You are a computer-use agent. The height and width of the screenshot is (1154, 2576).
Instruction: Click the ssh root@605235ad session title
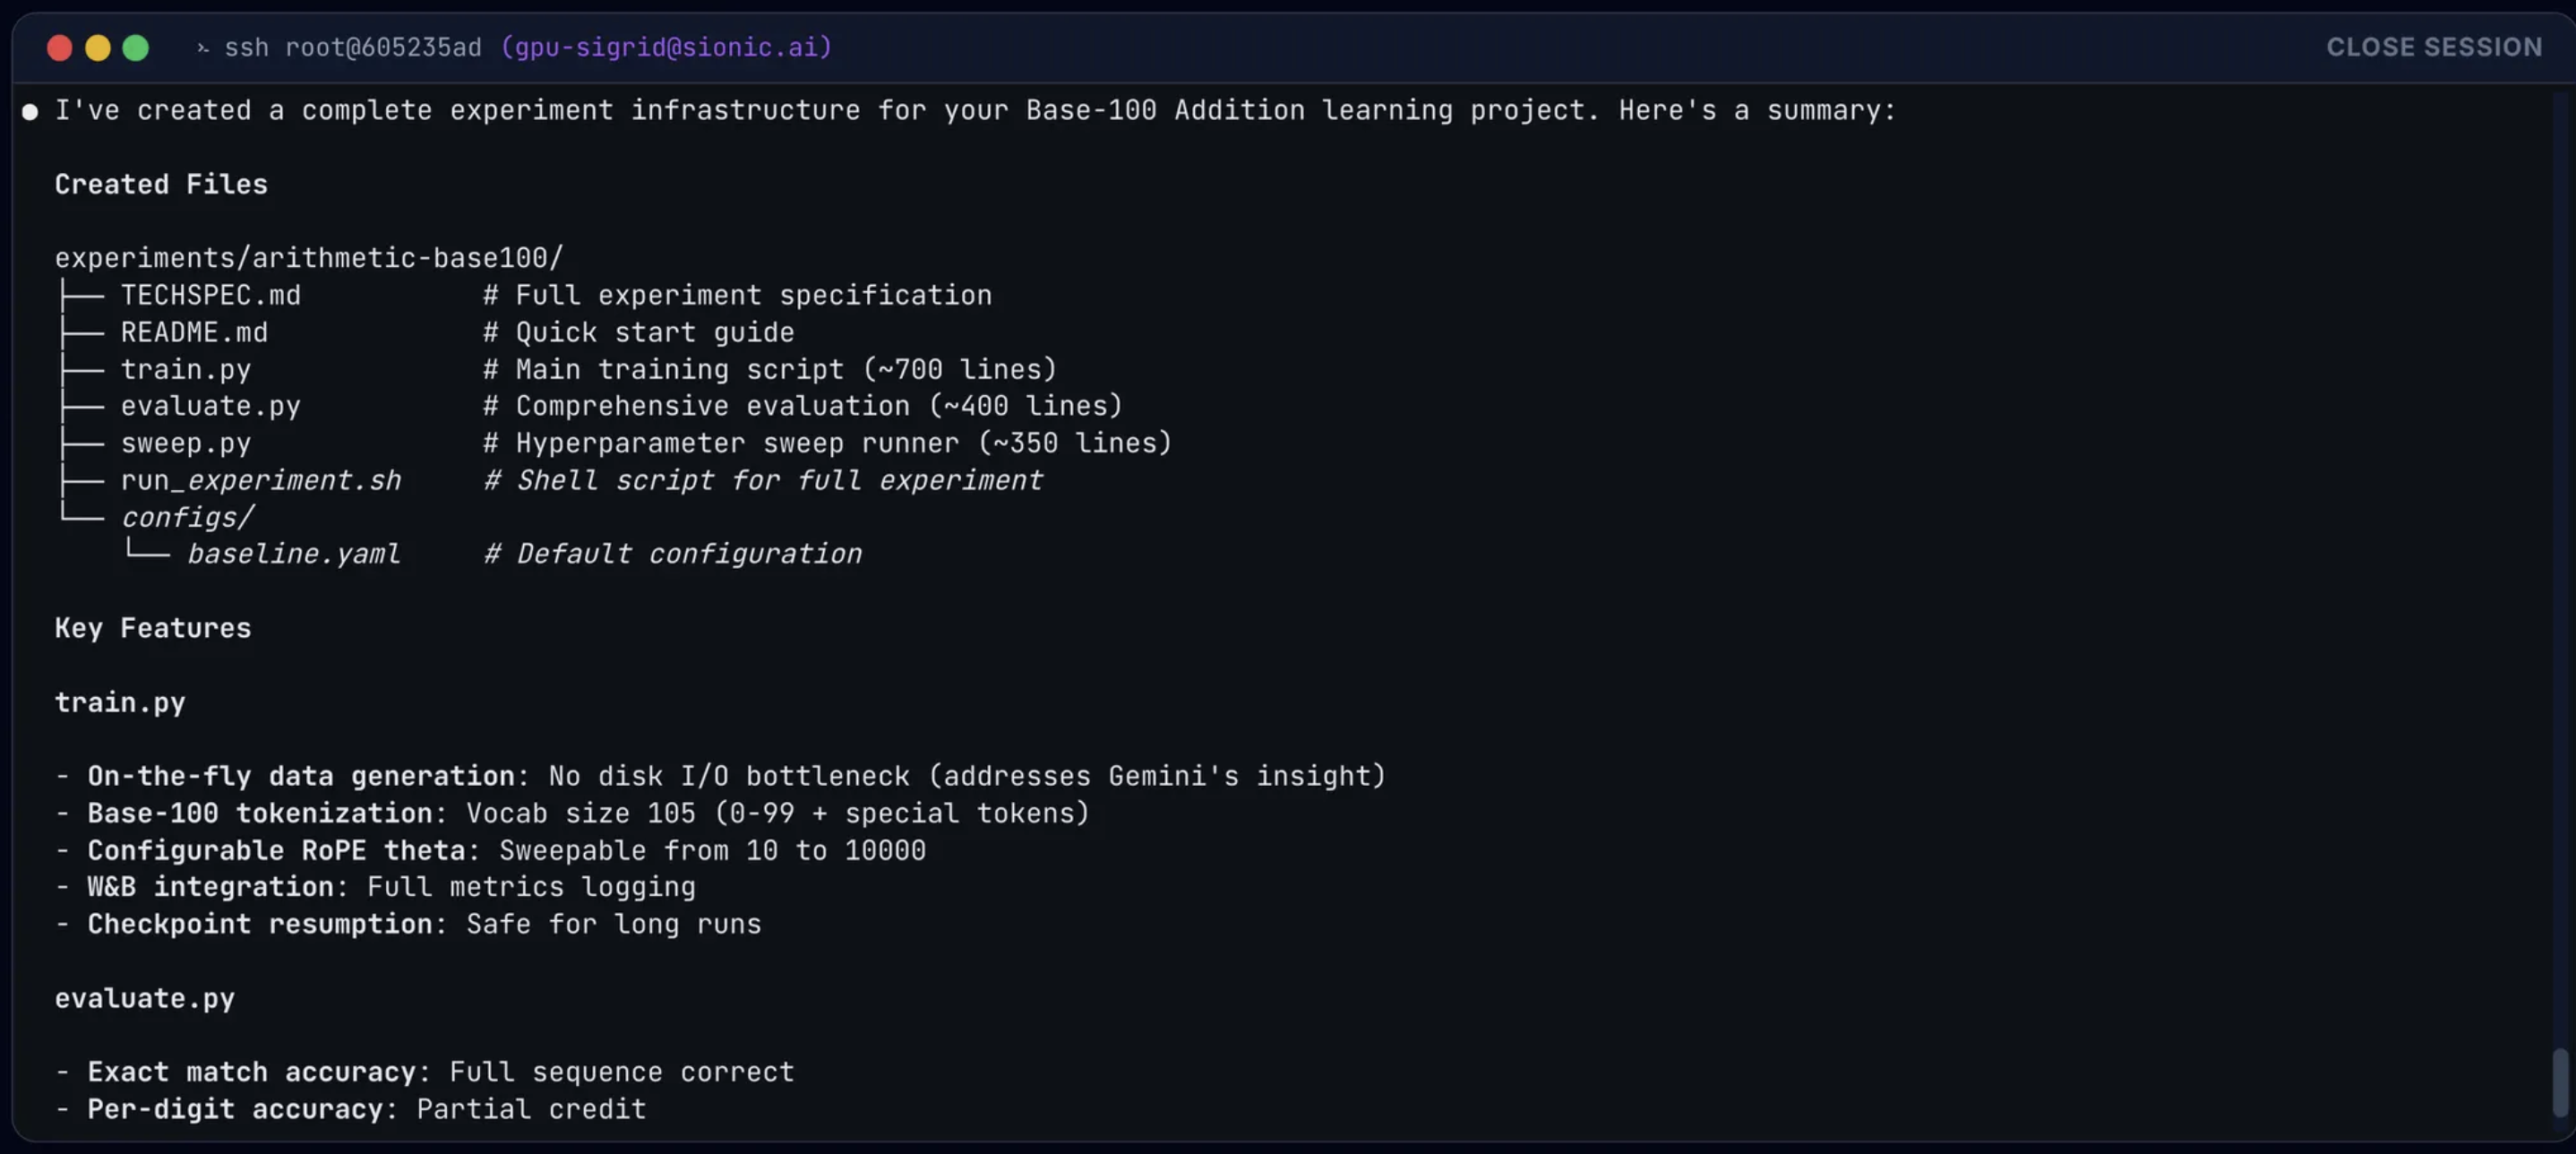click(x=352, y=47)
